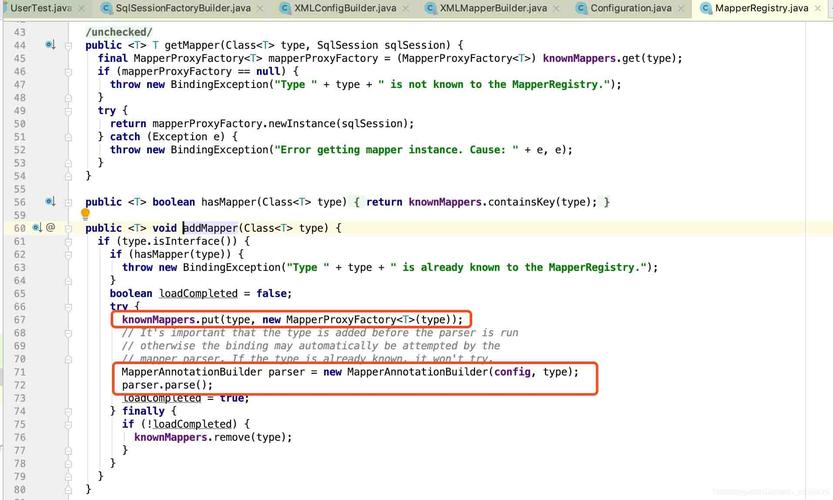Collapse the catch block fold at line 51
This screenshot has height=500, width=833.
pos(69,137)
